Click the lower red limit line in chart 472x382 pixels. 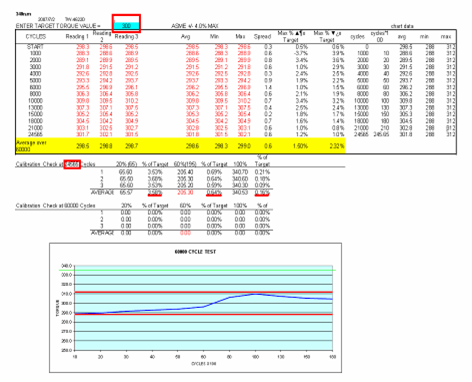203,314
